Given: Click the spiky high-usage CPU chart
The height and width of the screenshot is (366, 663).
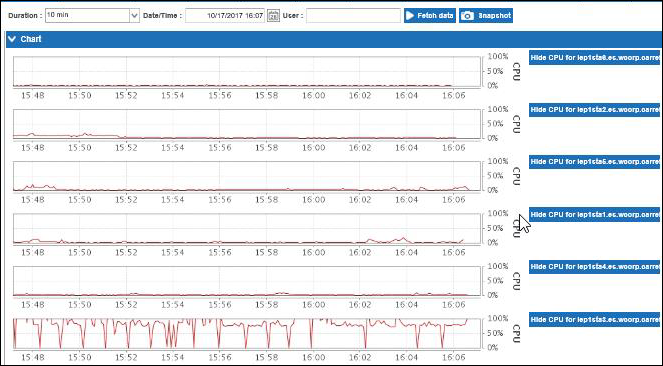Looking at the screenshot, I should [247, 333].
